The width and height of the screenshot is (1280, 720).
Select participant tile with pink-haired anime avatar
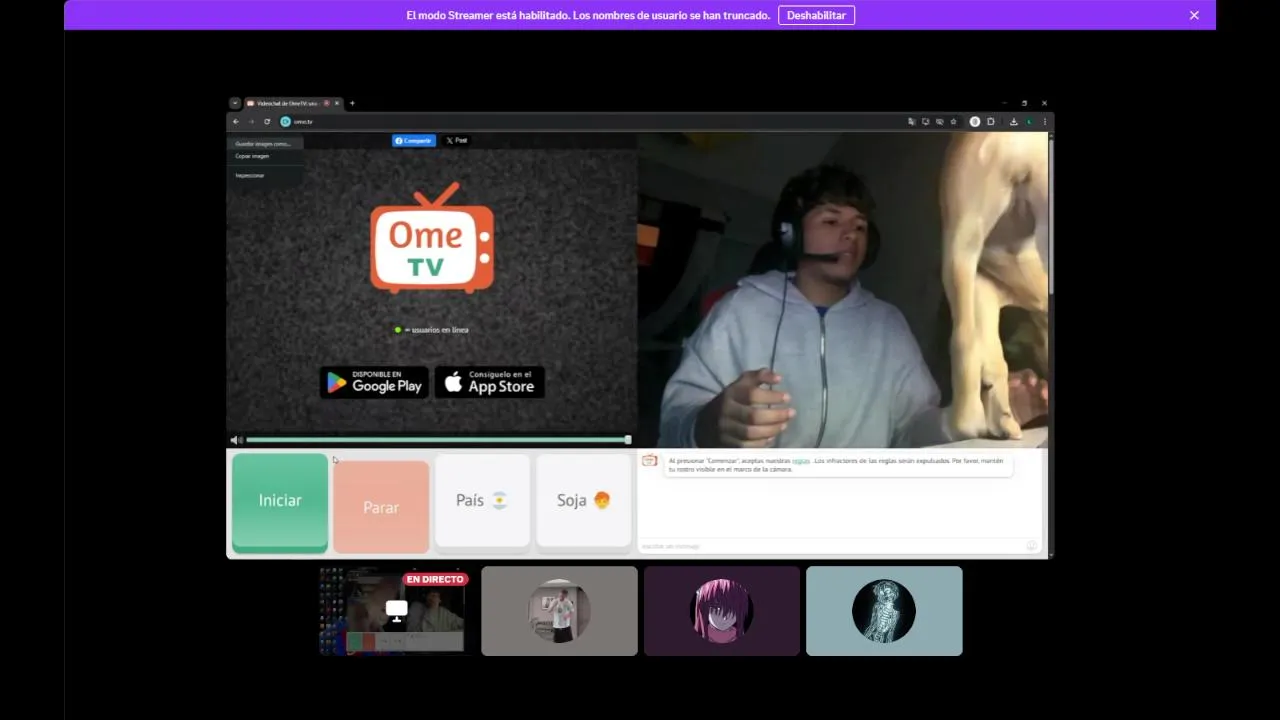(x=722, y=611)
